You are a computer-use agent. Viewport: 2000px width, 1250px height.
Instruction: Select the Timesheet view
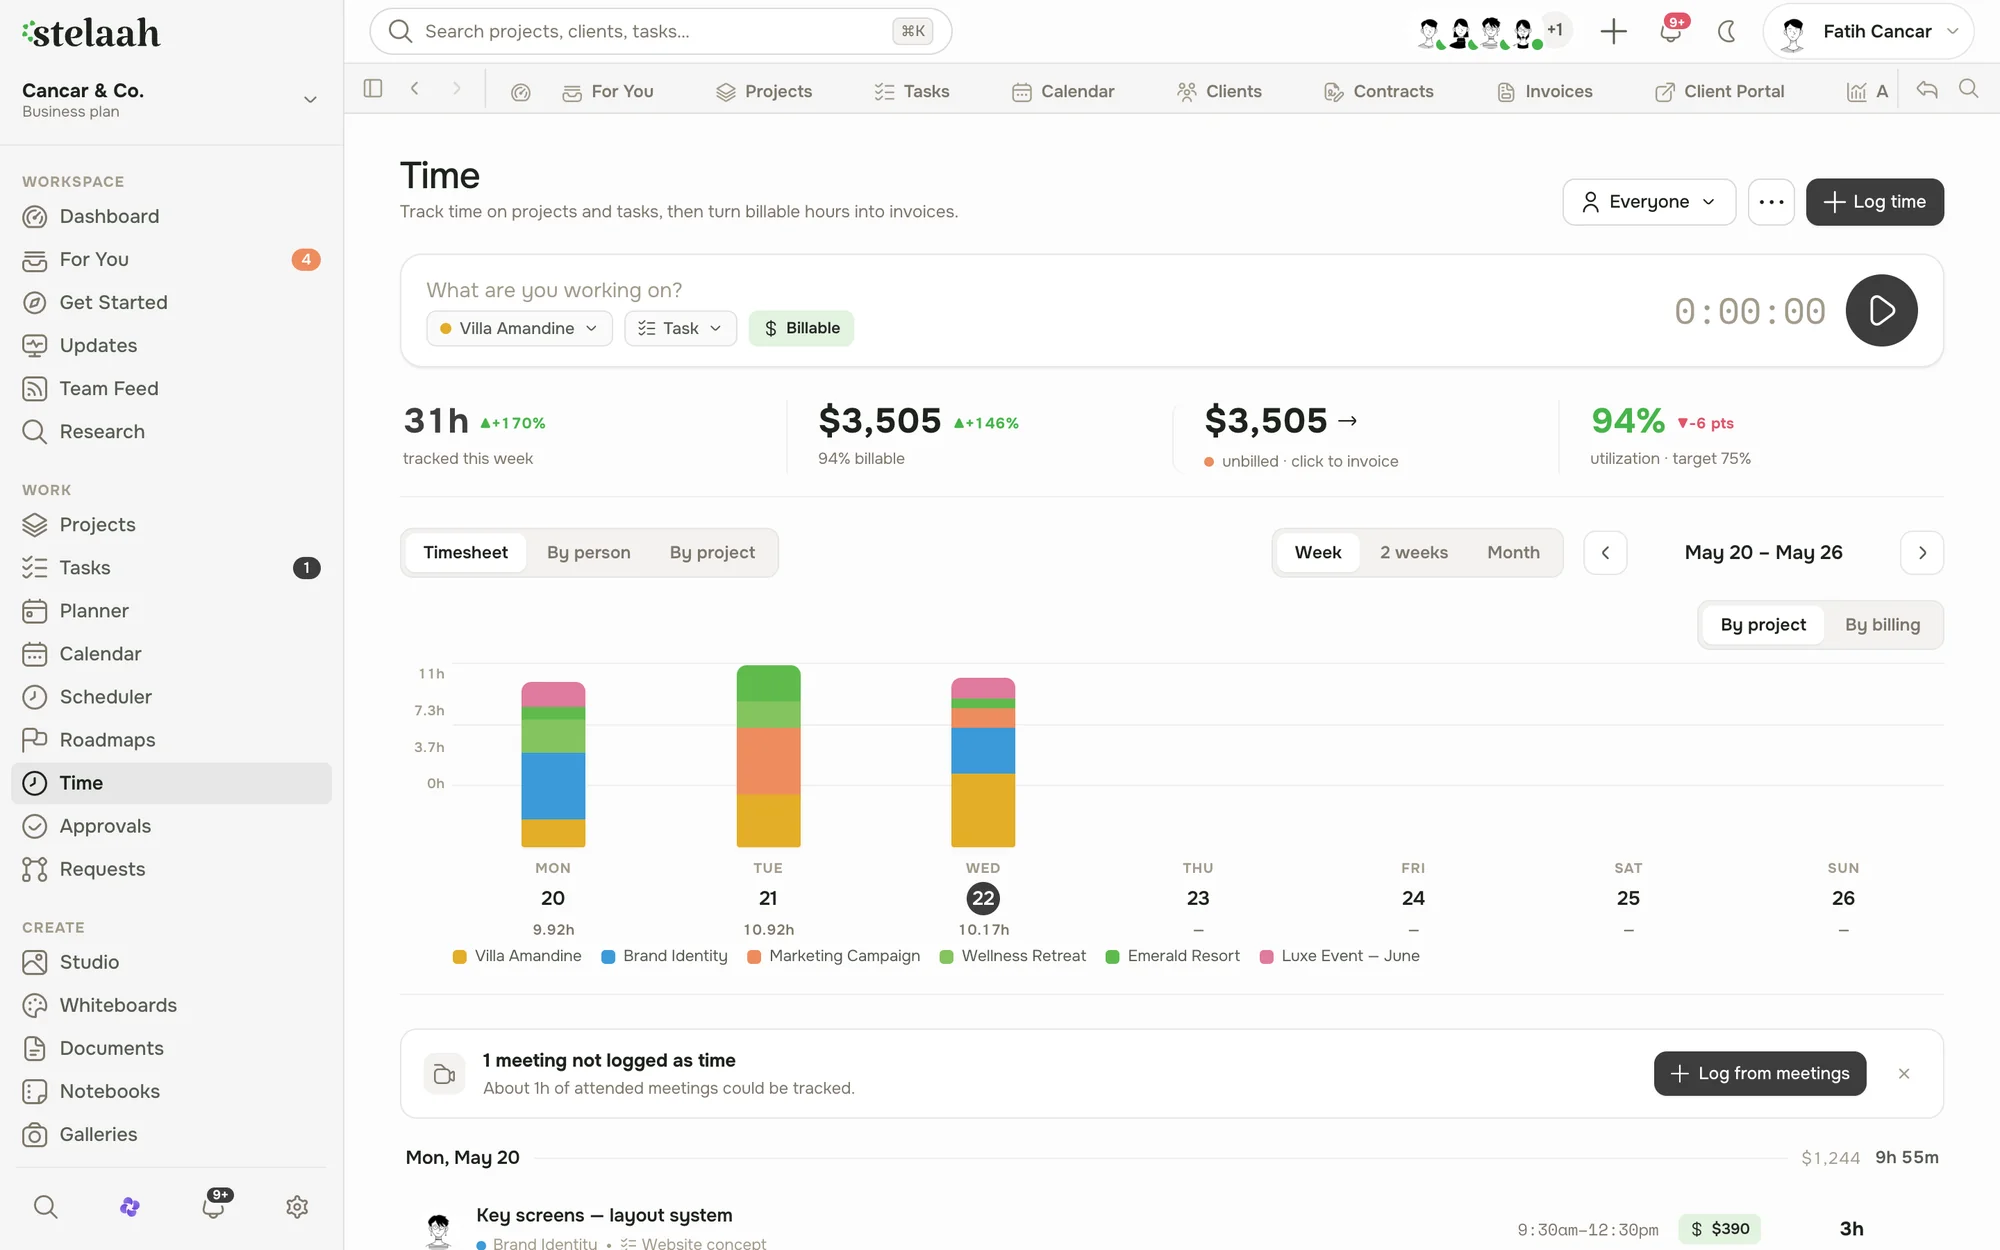click(x=465, y=552)
